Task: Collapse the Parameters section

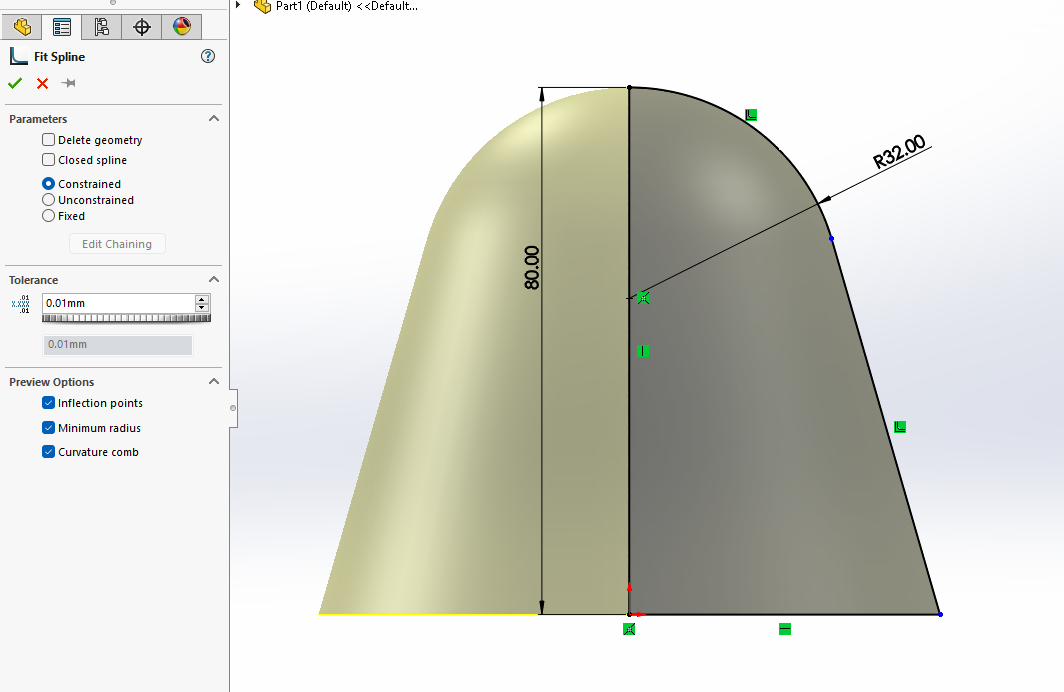Action: (213, 118)
